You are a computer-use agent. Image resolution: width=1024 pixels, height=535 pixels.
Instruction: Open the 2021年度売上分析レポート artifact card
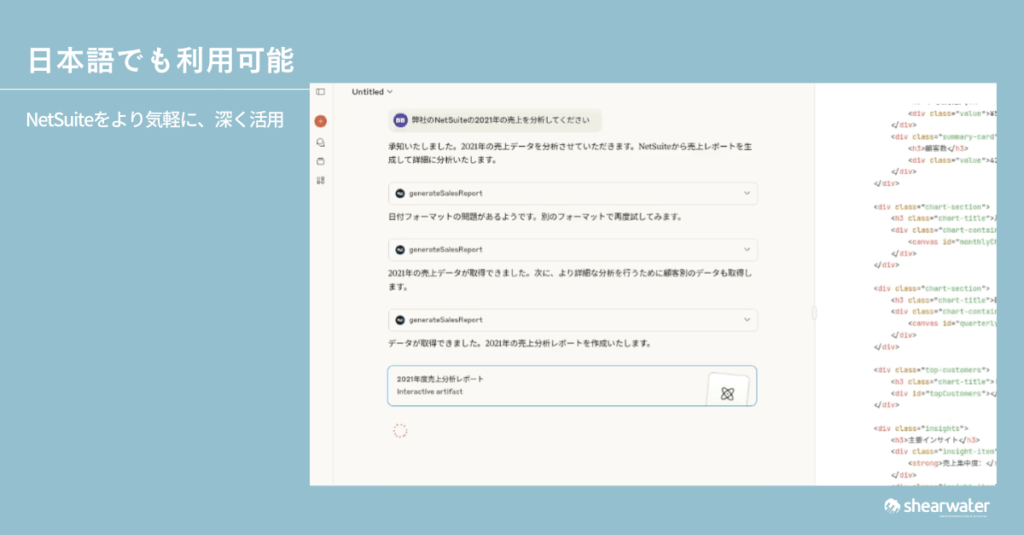[x=572, y=386]
